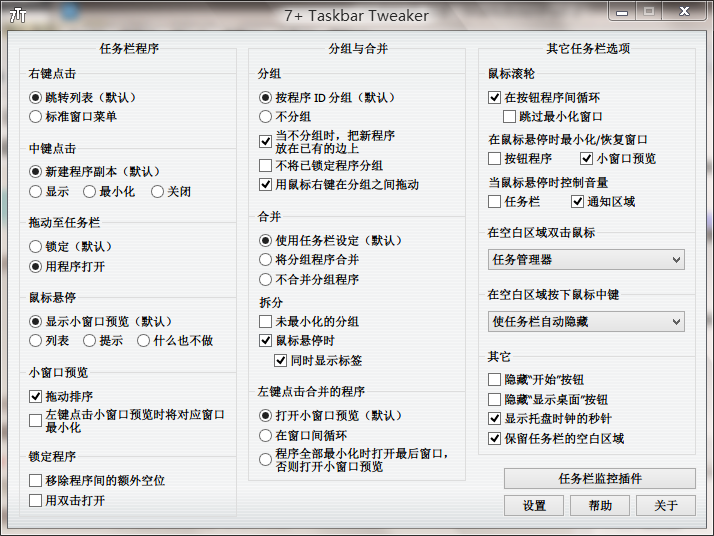Expand the 使任务栏自动隐藏 dropdown
Screen dimensions: 714x536
click(x=586, y=321)
